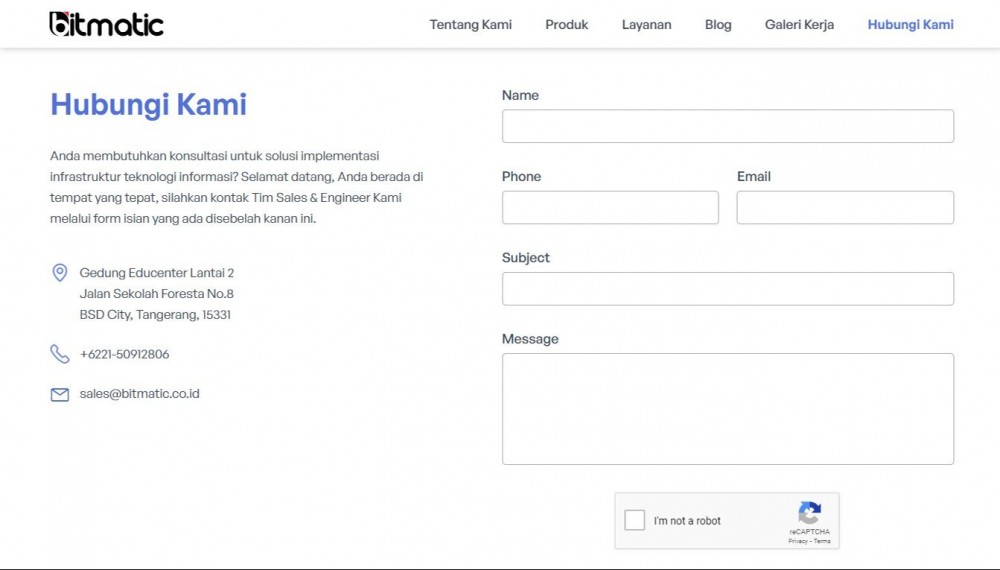Screen dimensions: 1000x570
Task: Open the Galeri Kerja menu item
Action: [x=799, y=24]
